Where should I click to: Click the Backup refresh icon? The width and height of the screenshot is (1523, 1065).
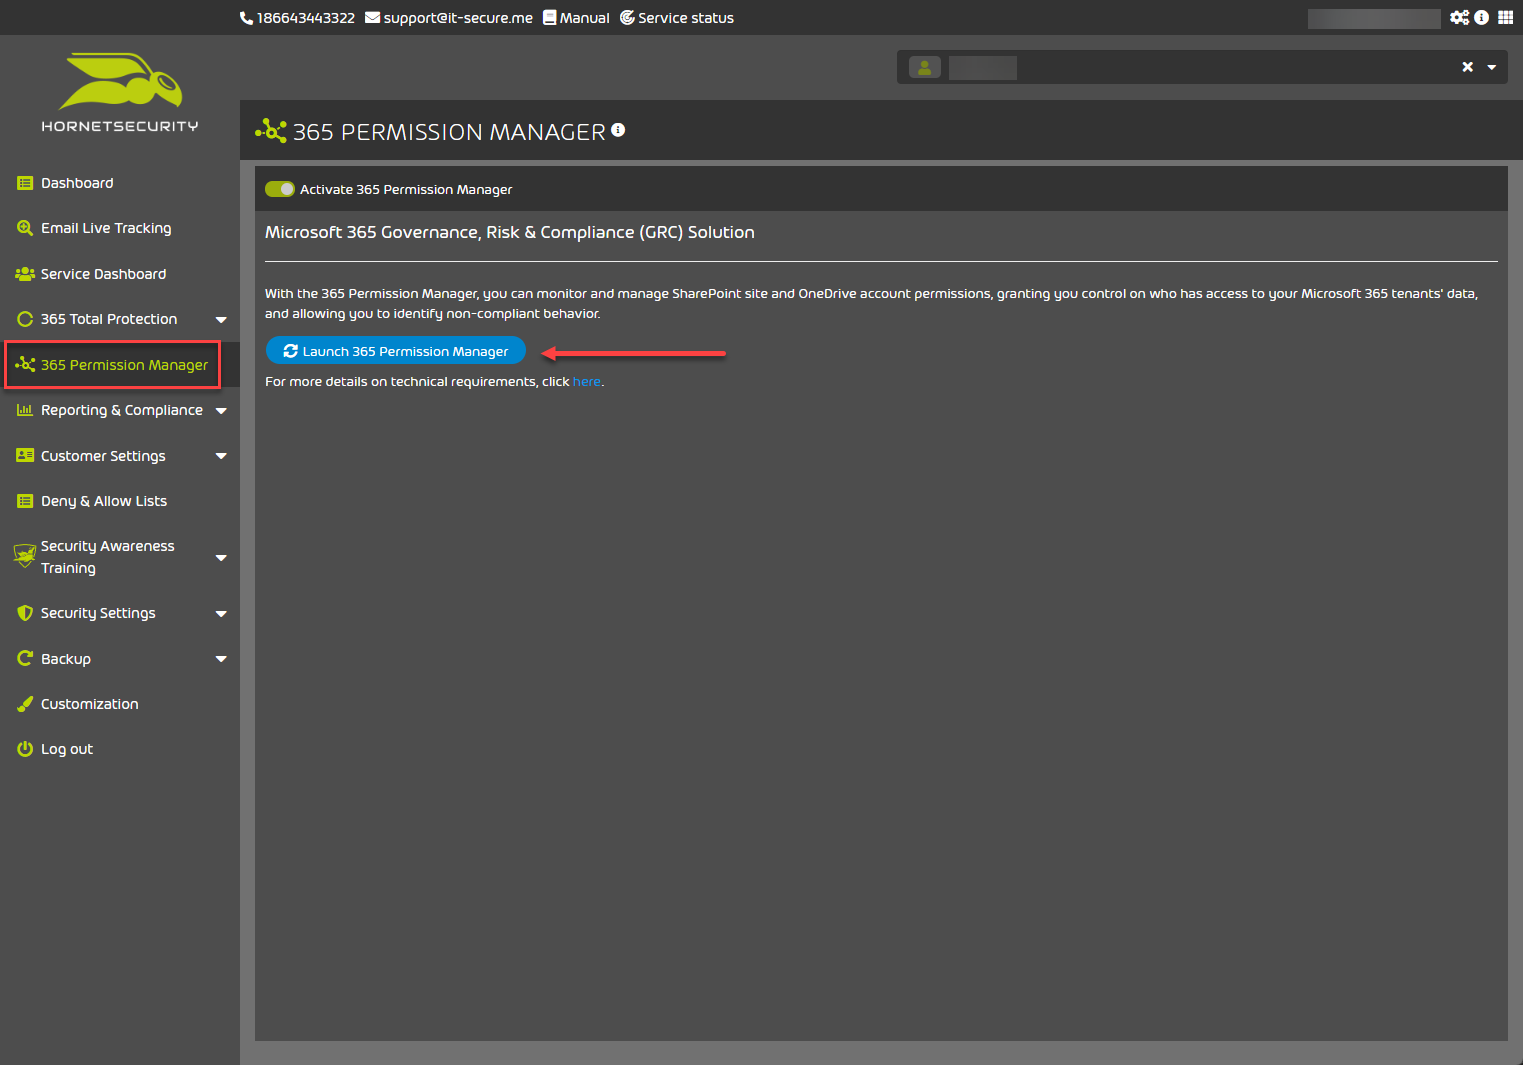(25, 658)
